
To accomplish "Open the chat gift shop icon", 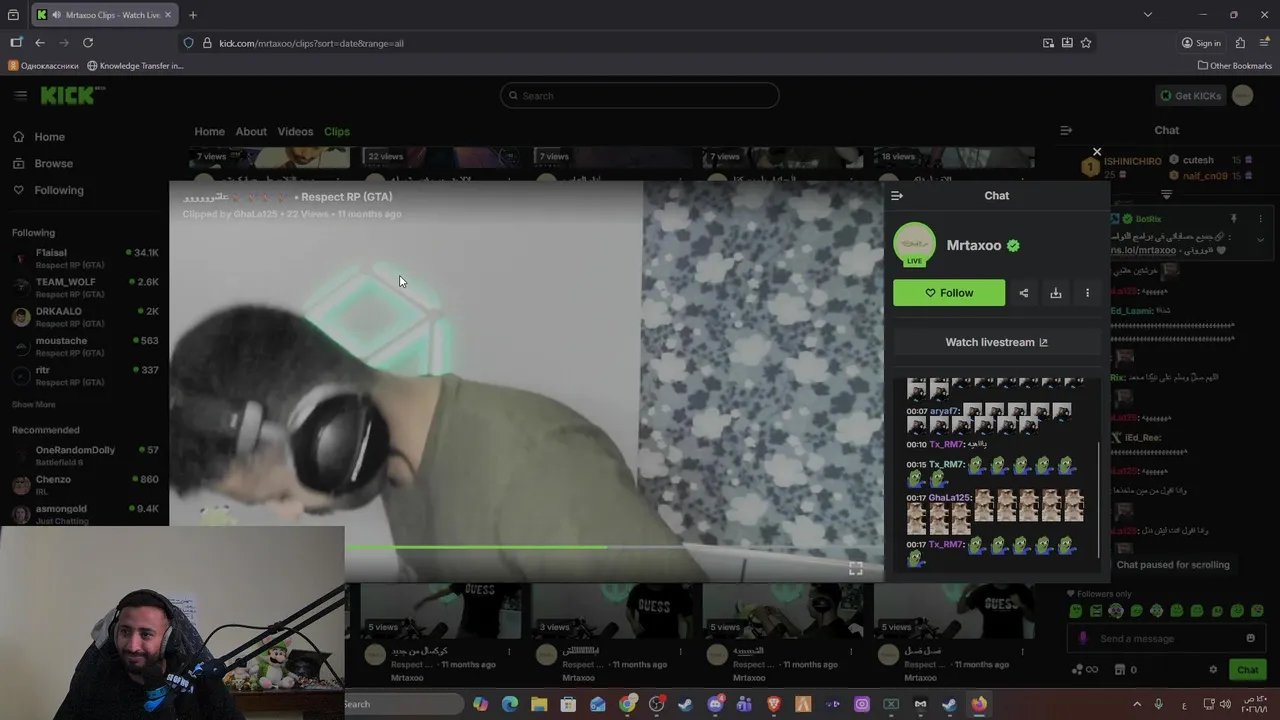I will 1120,670.
